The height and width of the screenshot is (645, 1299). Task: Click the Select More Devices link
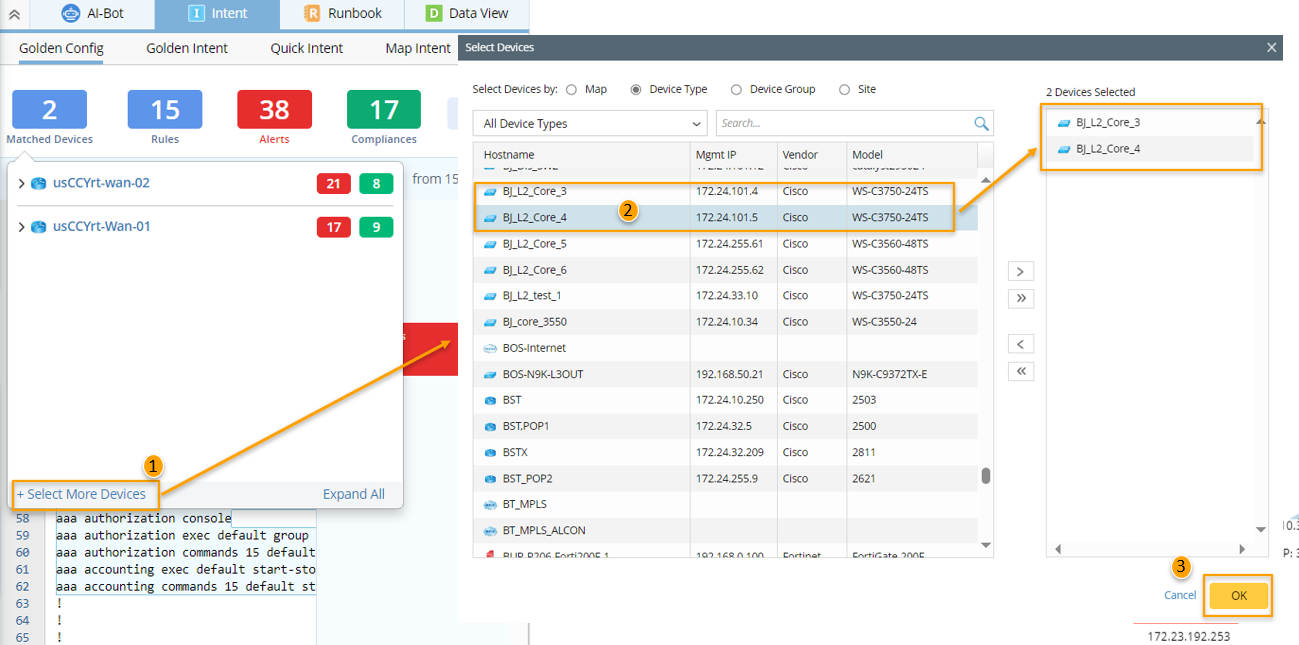point(81,494)
